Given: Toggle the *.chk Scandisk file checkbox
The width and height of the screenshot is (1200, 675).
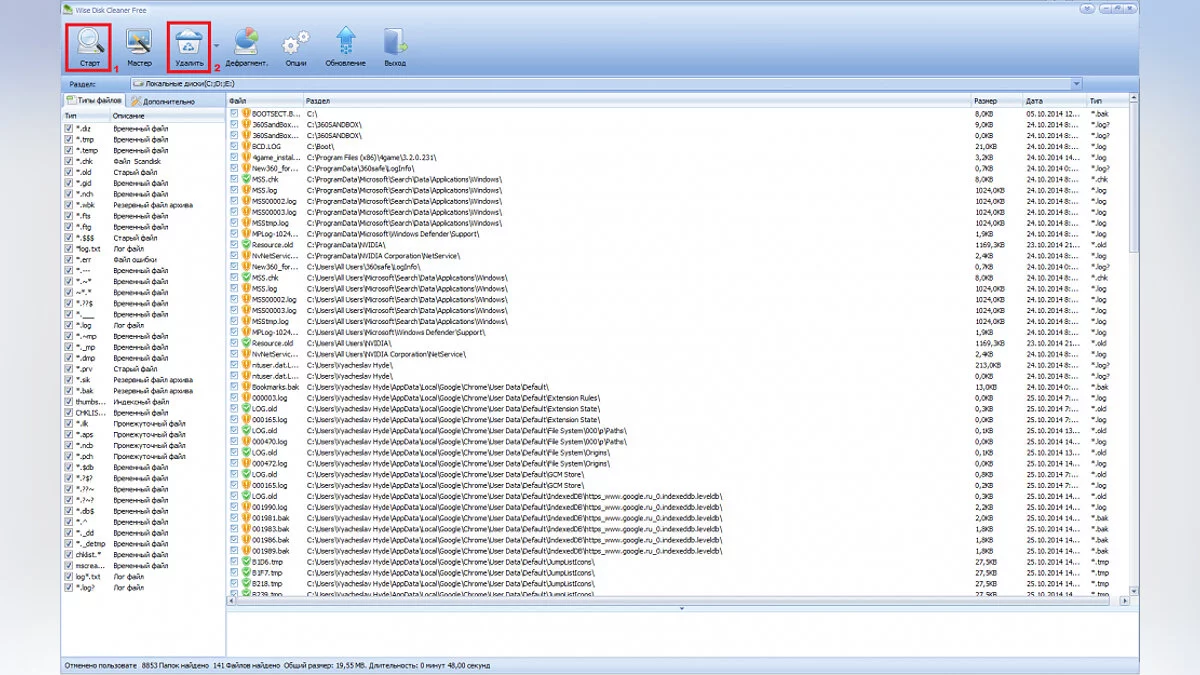Looking at the screenshot, I should pos(68,161).
